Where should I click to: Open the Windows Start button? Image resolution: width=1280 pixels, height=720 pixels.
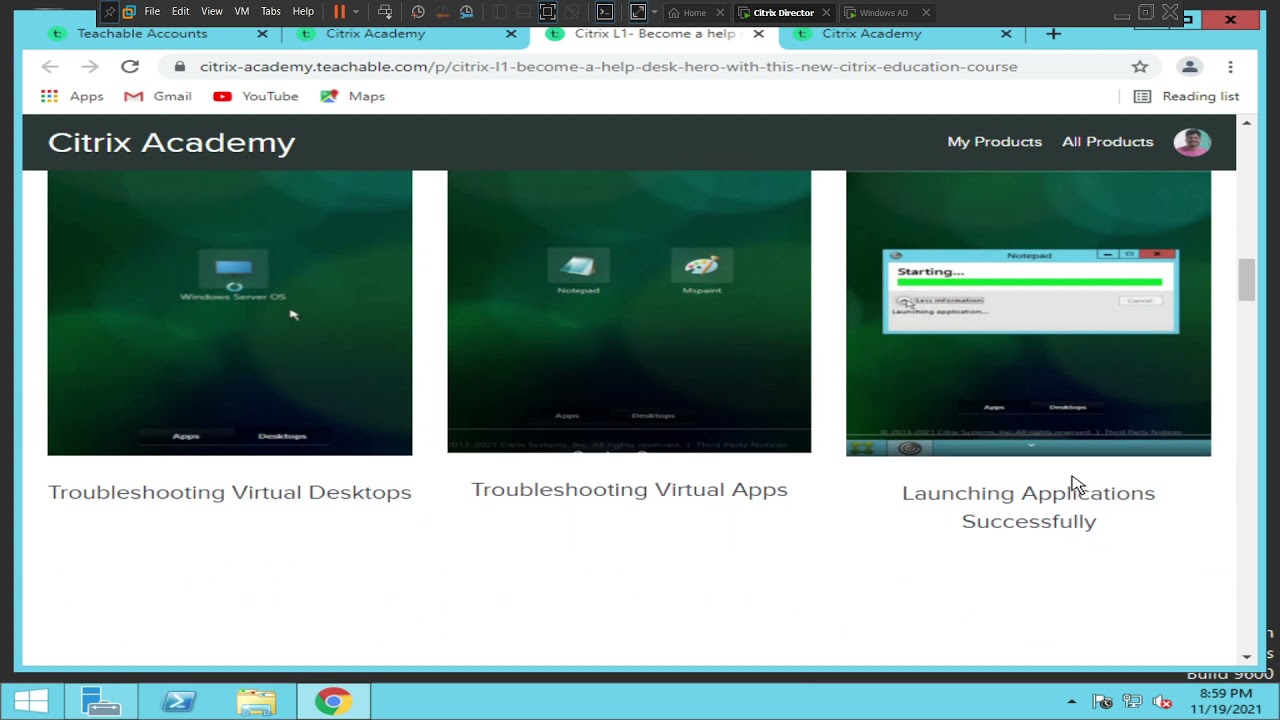point(31,702)
